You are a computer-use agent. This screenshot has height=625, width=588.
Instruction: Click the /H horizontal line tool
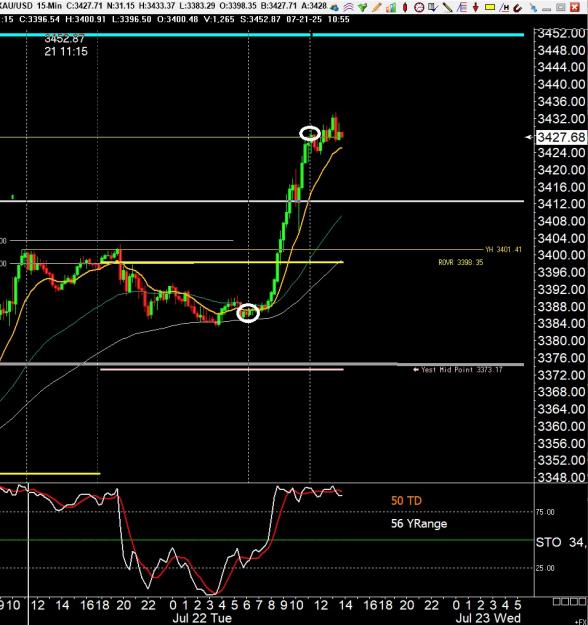[504, 7]
